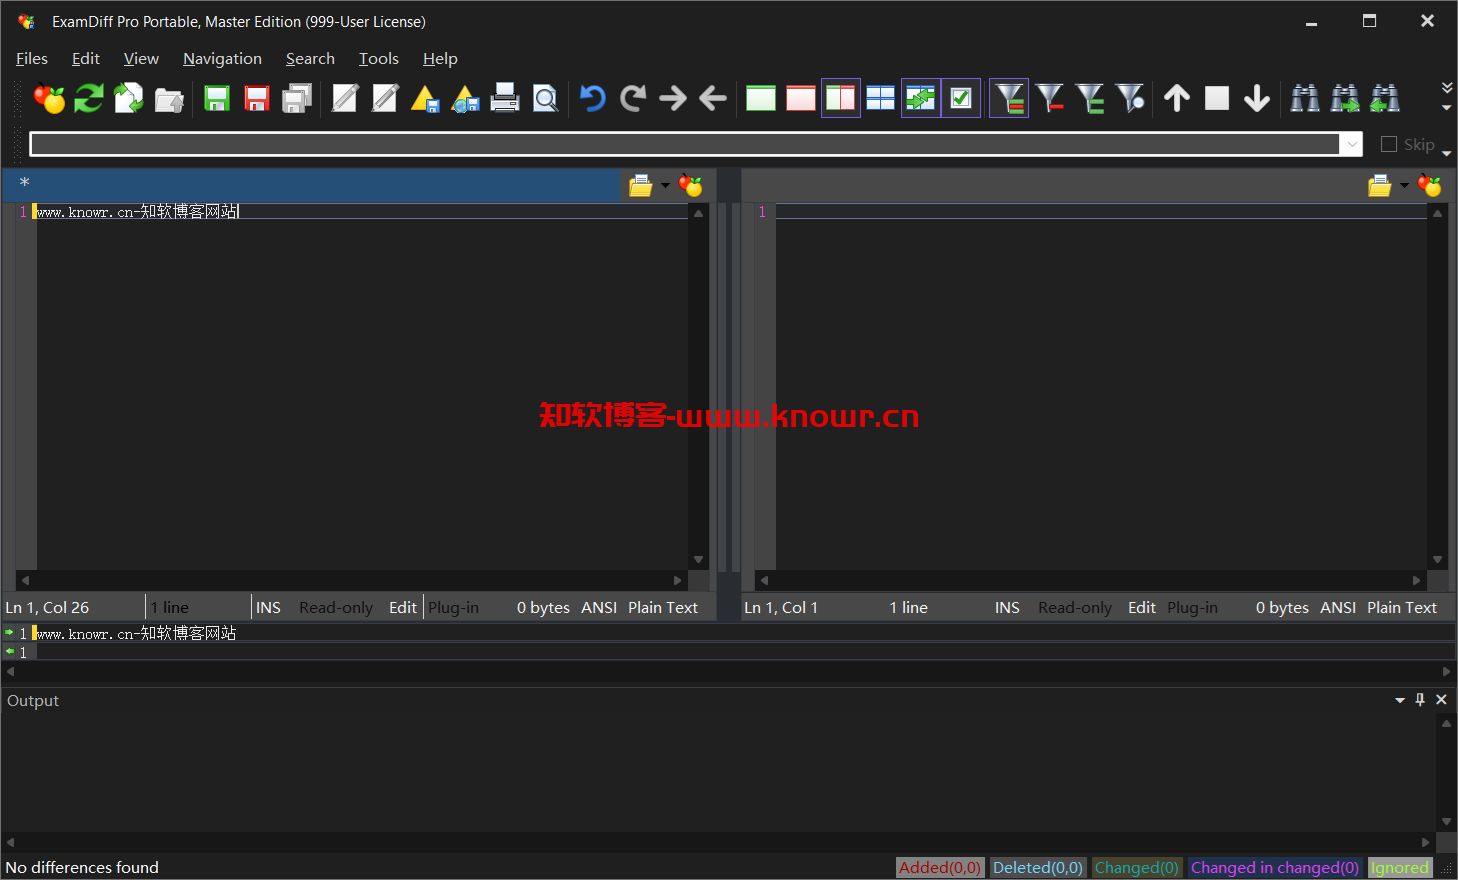Save first file with green floppy icon
Screen dimensions: 1458x880
(x=217, y=98)
